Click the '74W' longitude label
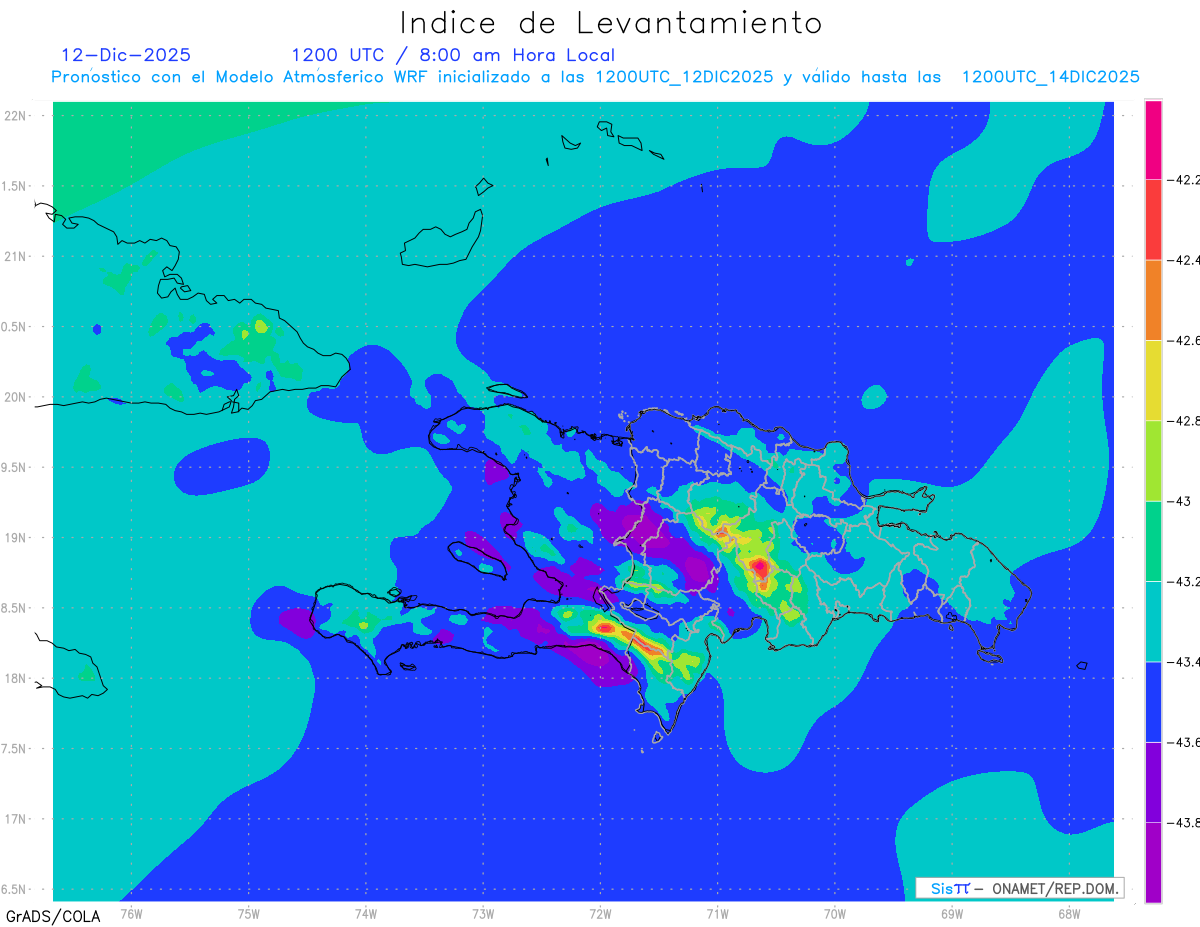Screen dimensions: 1200x927 (x=366, y=912)
